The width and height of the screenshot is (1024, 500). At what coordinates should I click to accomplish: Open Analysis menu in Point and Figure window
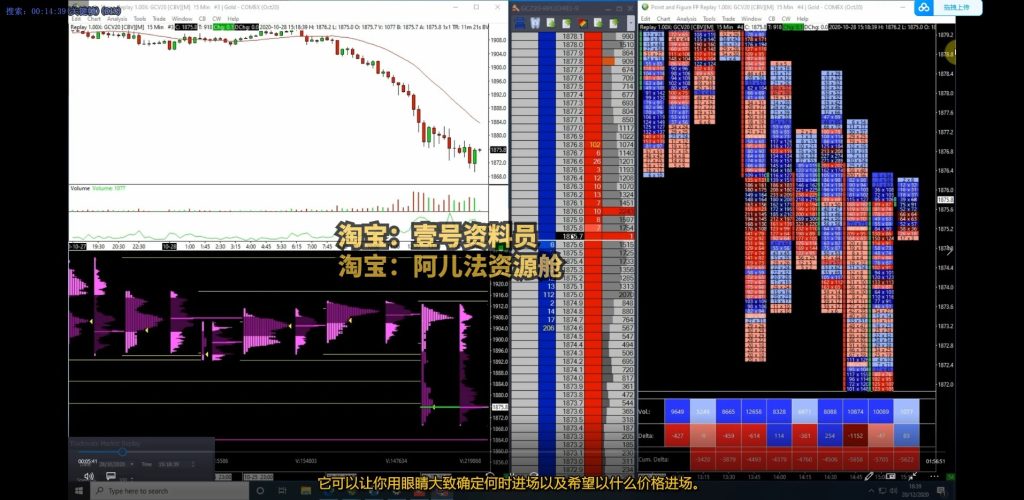coord(686,19)
